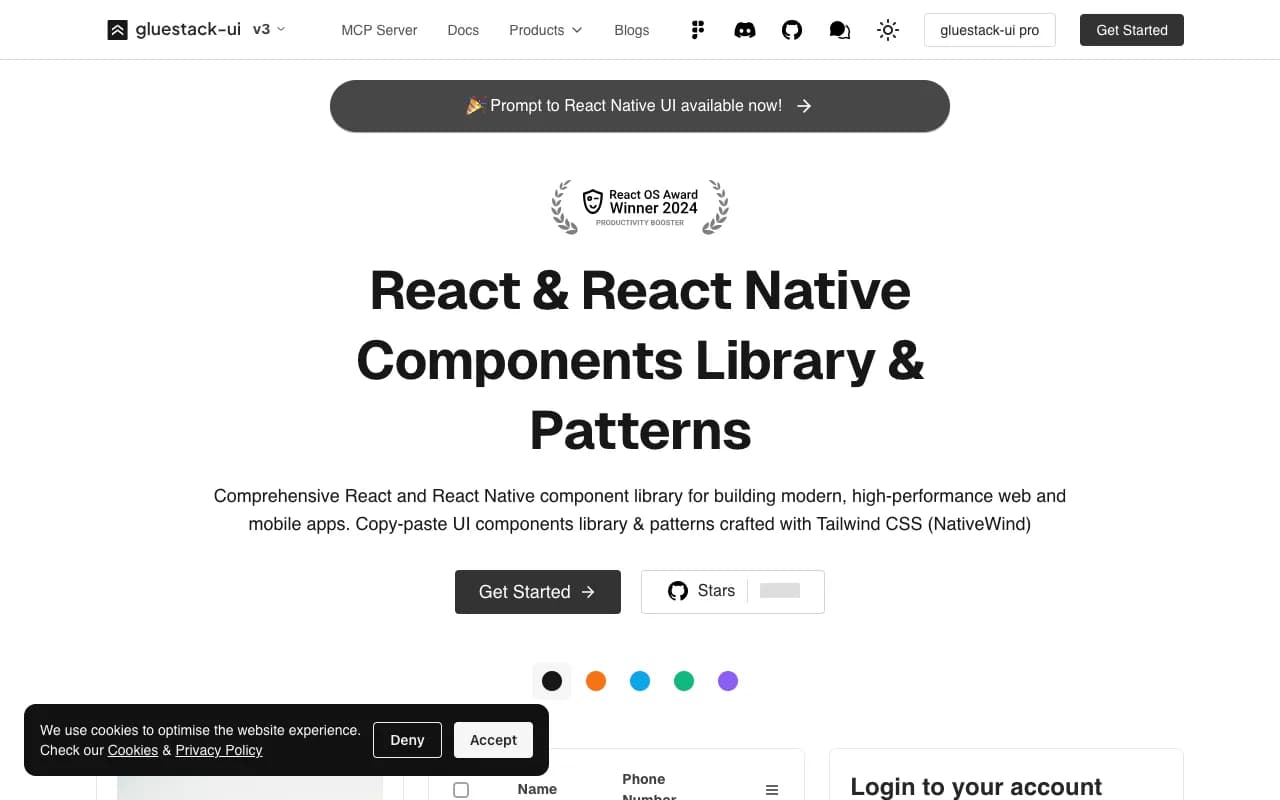Expand the v3 version dropdown
The width and height of the screenshot is (1280, 800).
pyautogui.click(x=268, y=29)
